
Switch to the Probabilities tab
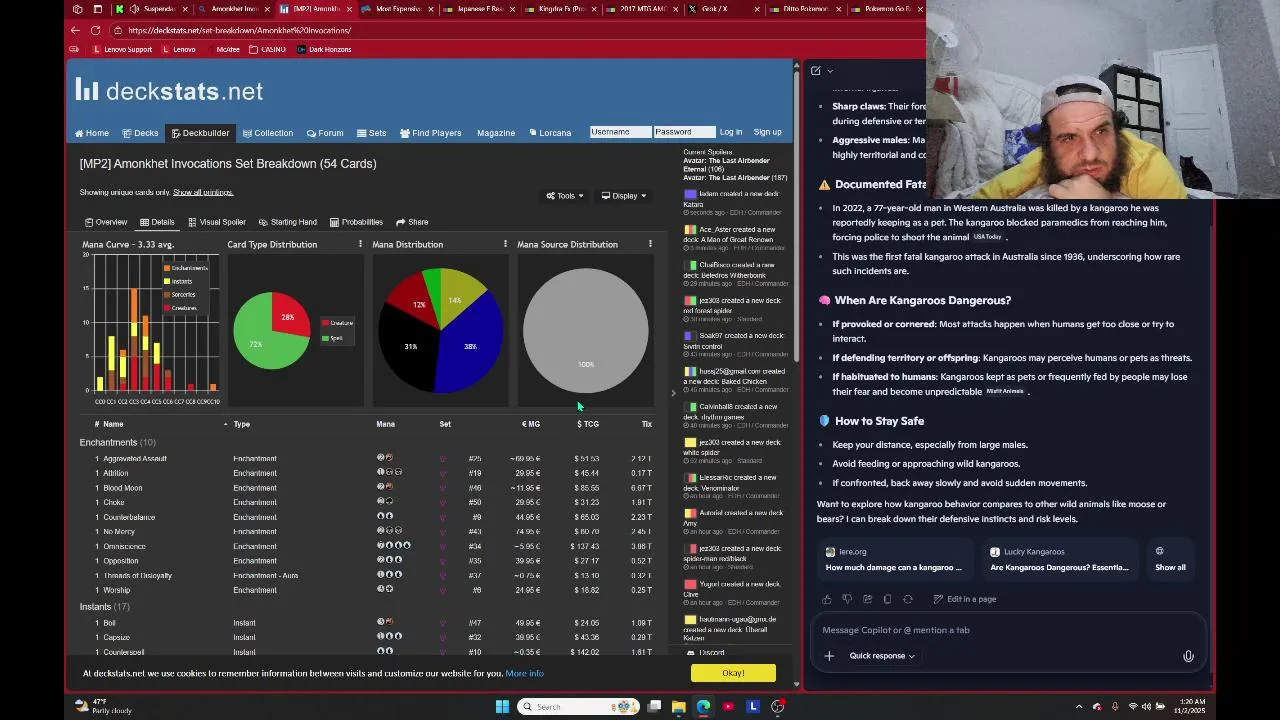[356, 222]
